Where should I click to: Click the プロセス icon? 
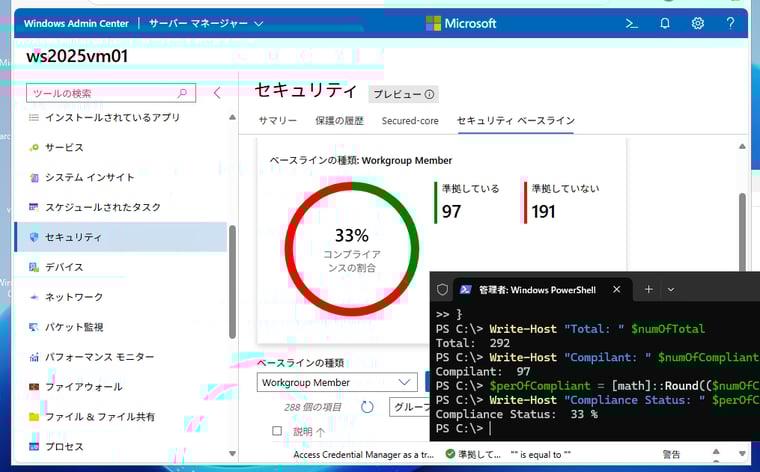33,447
